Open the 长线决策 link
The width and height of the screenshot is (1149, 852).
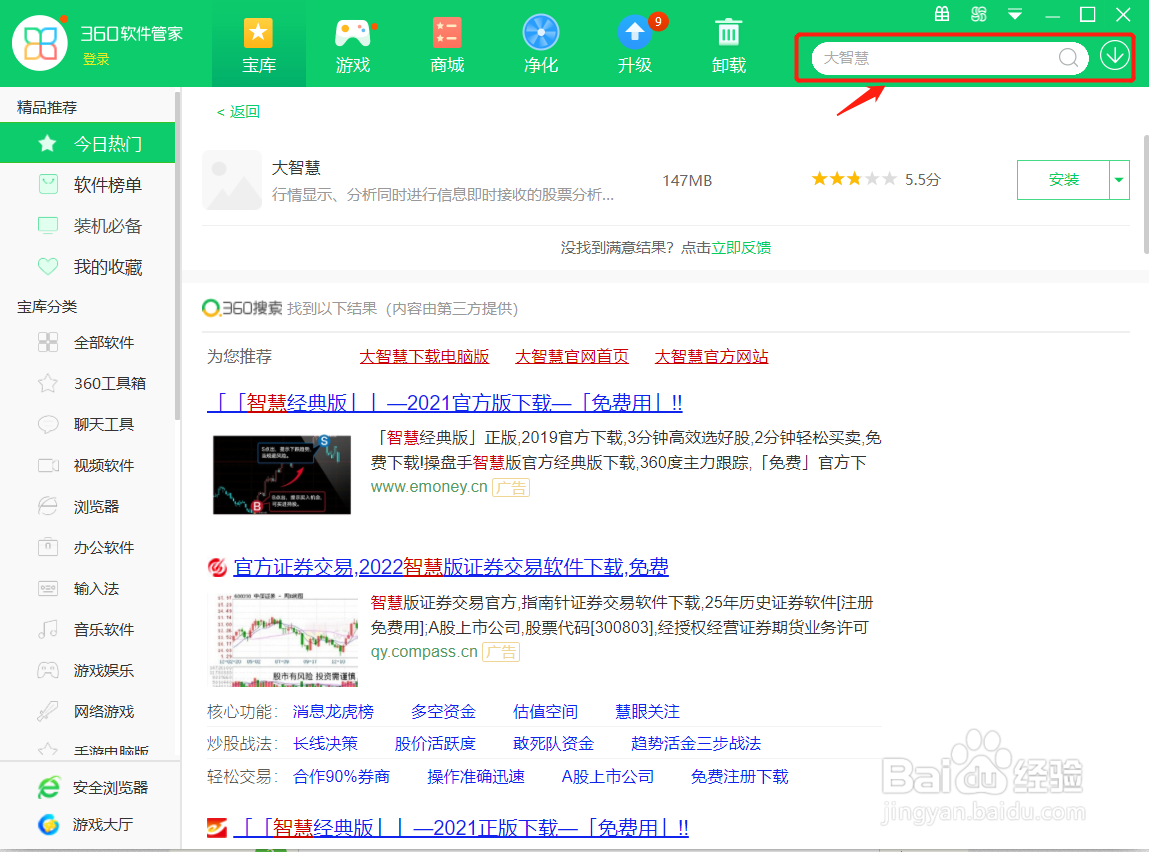[325, 744]
